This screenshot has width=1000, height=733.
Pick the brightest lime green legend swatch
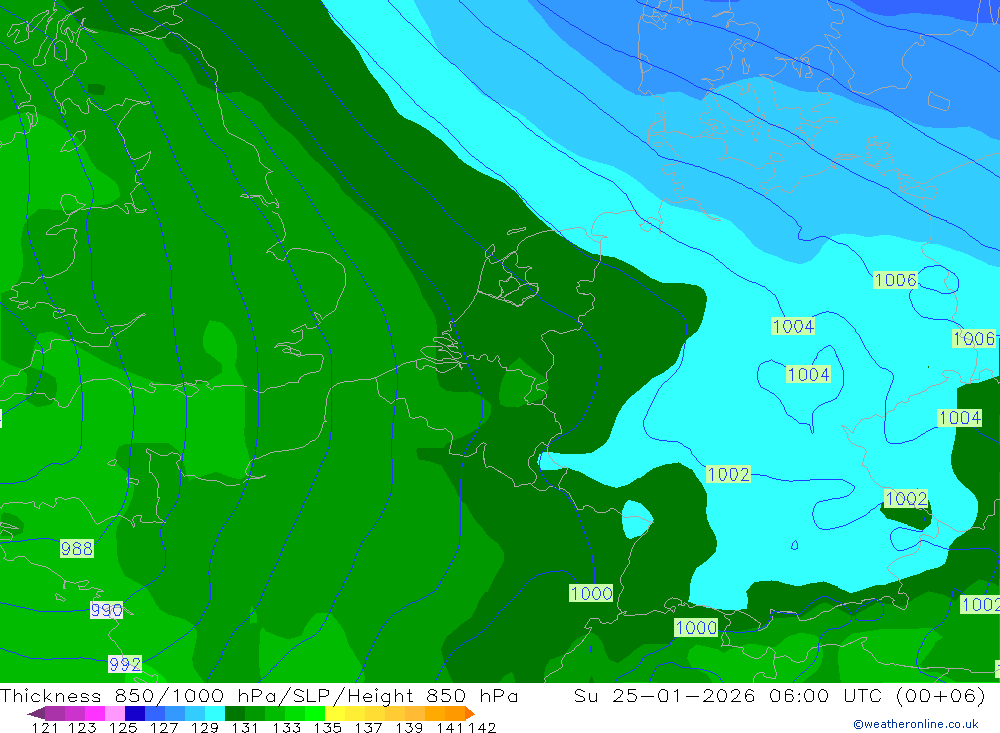point(315,713)
